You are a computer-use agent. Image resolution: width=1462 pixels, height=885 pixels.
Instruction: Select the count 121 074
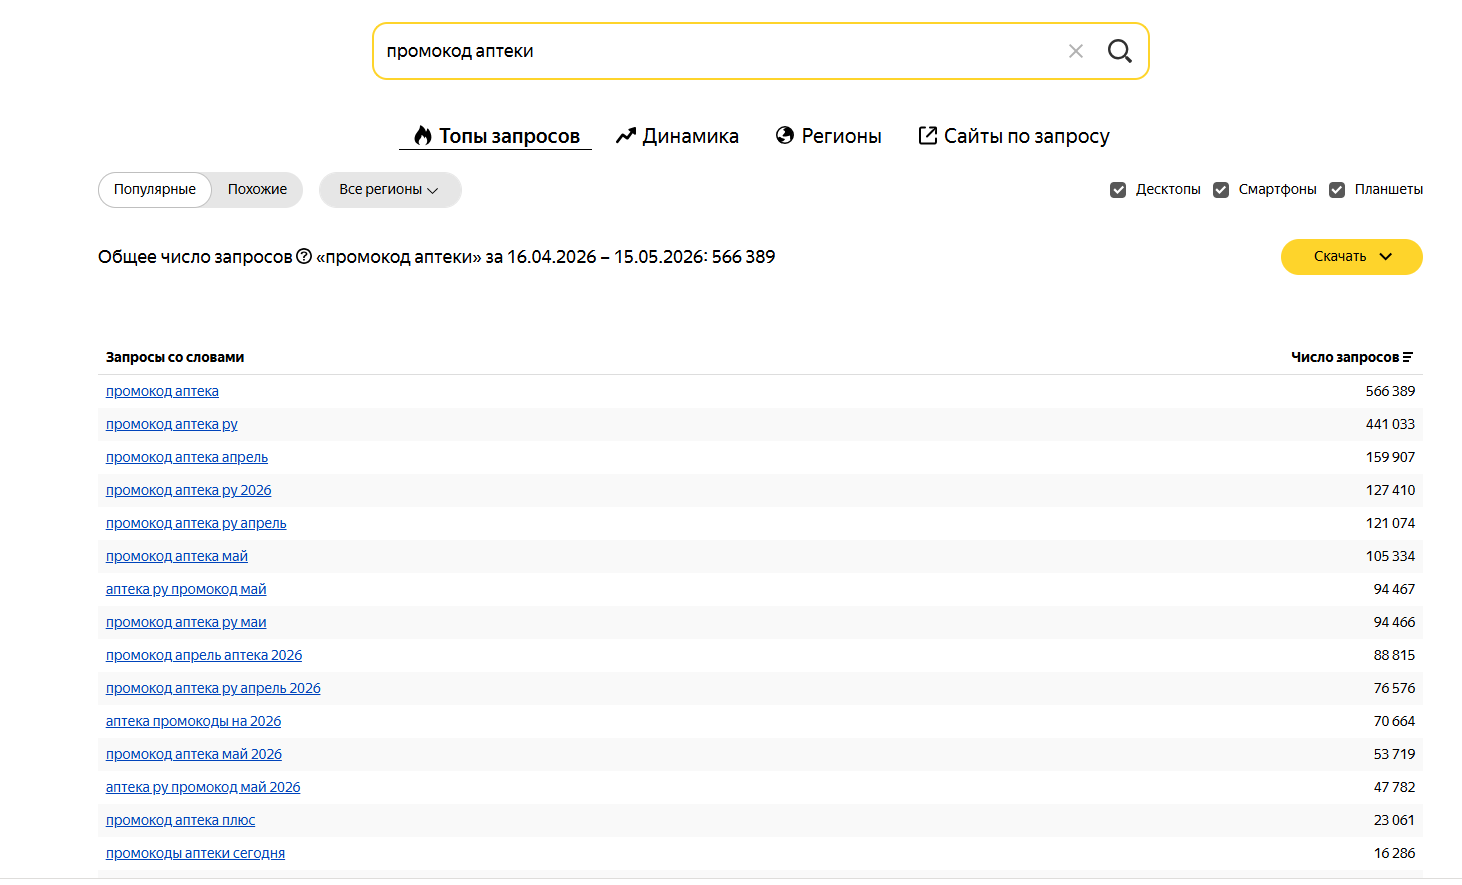click(1390, 523)
